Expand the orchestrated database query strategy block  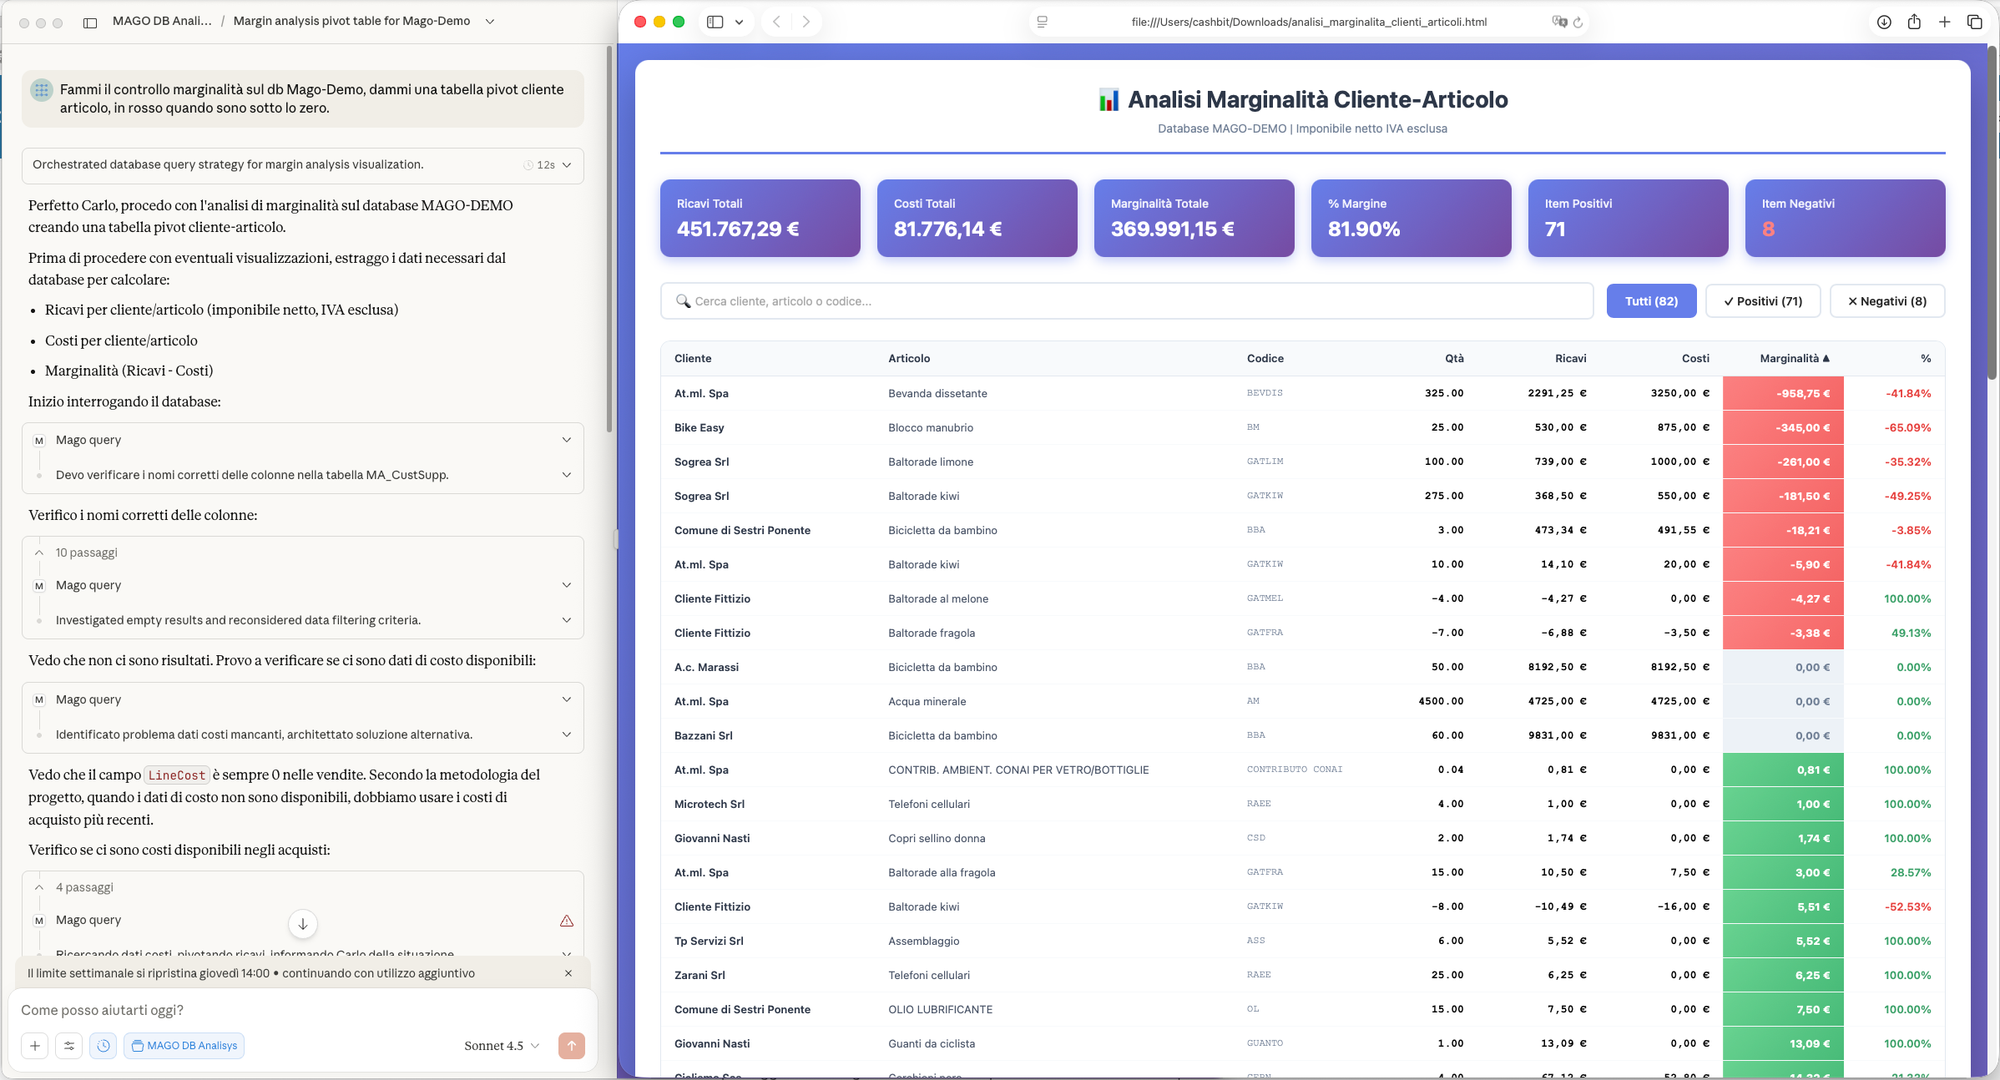point(566,165)
